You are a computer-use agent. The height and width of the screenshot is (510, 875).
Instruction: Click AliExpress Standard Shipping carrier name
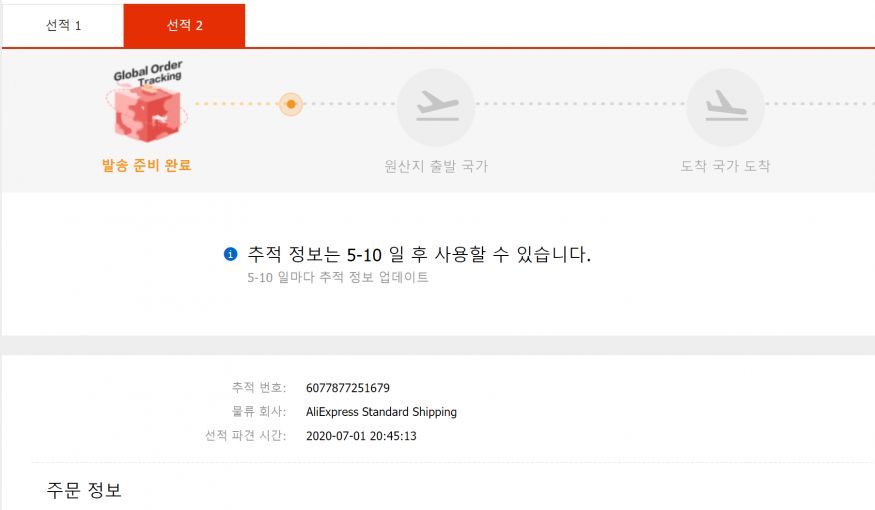pos(381,412)
